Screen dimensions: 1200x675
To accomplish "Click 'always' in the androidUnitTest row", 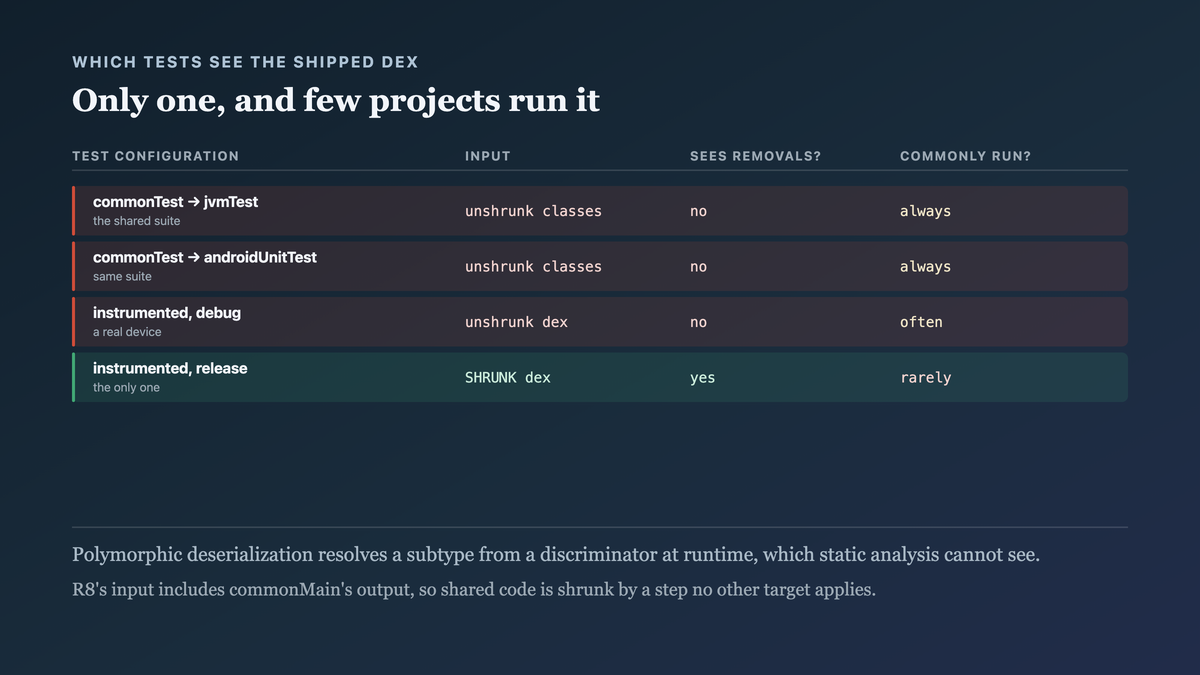I will (925, 267).
